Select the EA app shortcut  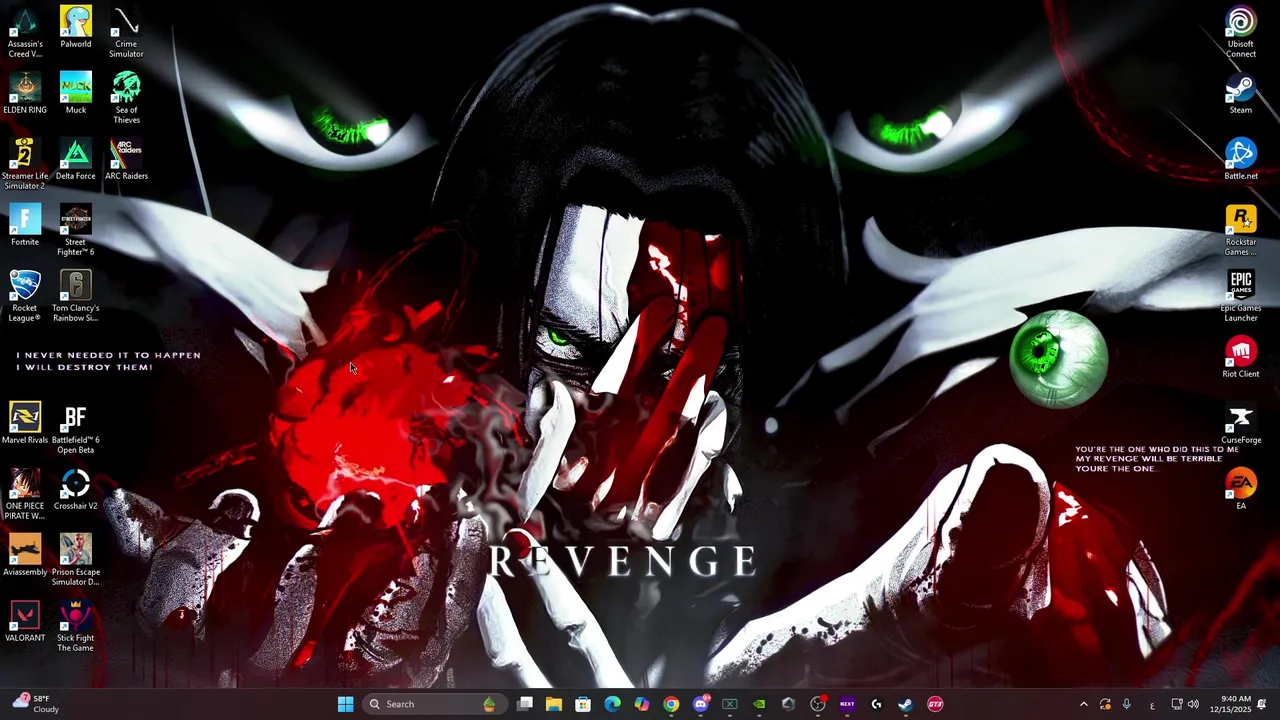pyautogui.click(x=1241, y=489)
